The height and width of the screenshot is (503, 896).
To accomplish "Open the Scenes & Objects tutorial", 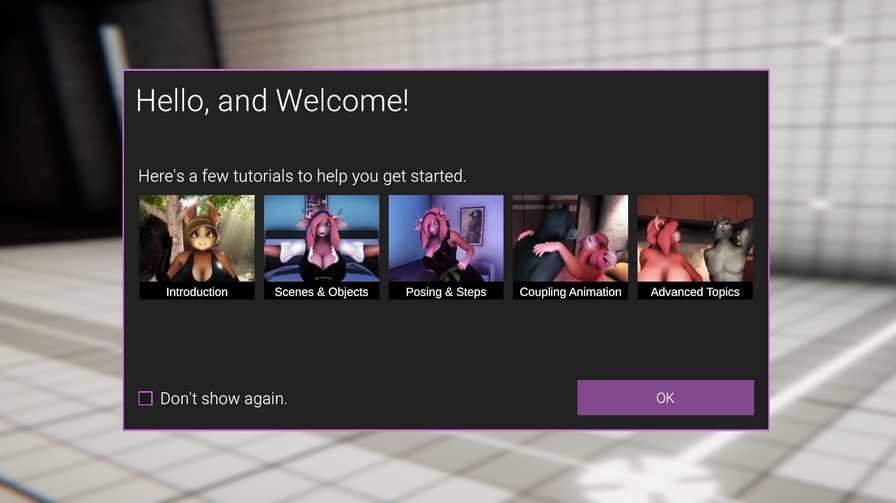I will point(321,247).
